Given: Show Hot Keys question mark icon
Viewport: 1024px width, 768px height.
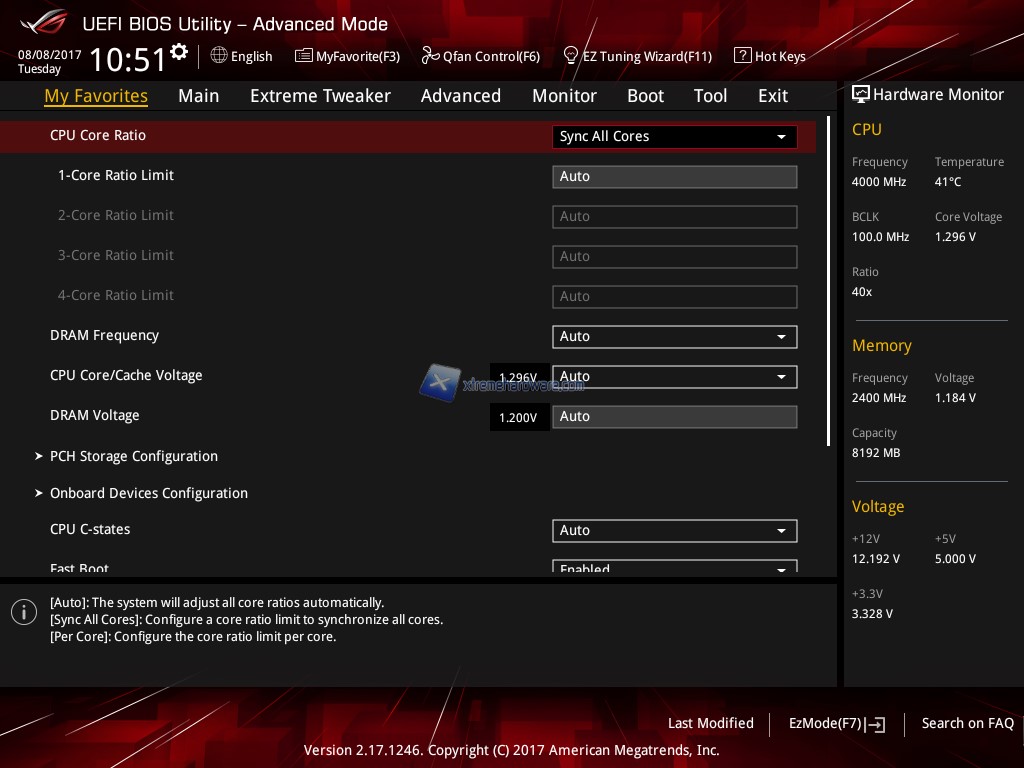Looking at the screenshot, I should pyautogui.click(x=742, y=56).
